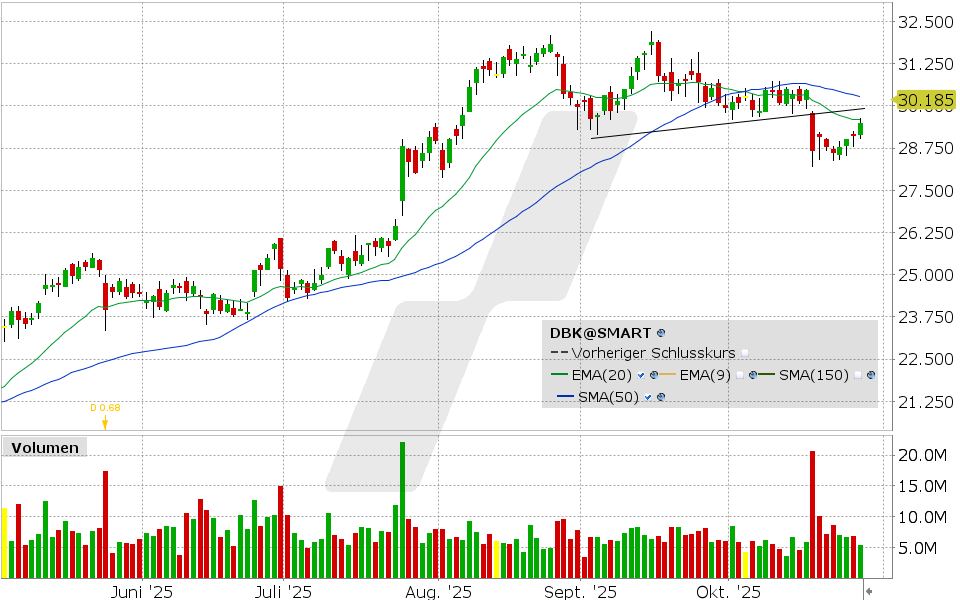Click the yellow dividend marker D 0.68

(x=105, y=407)
